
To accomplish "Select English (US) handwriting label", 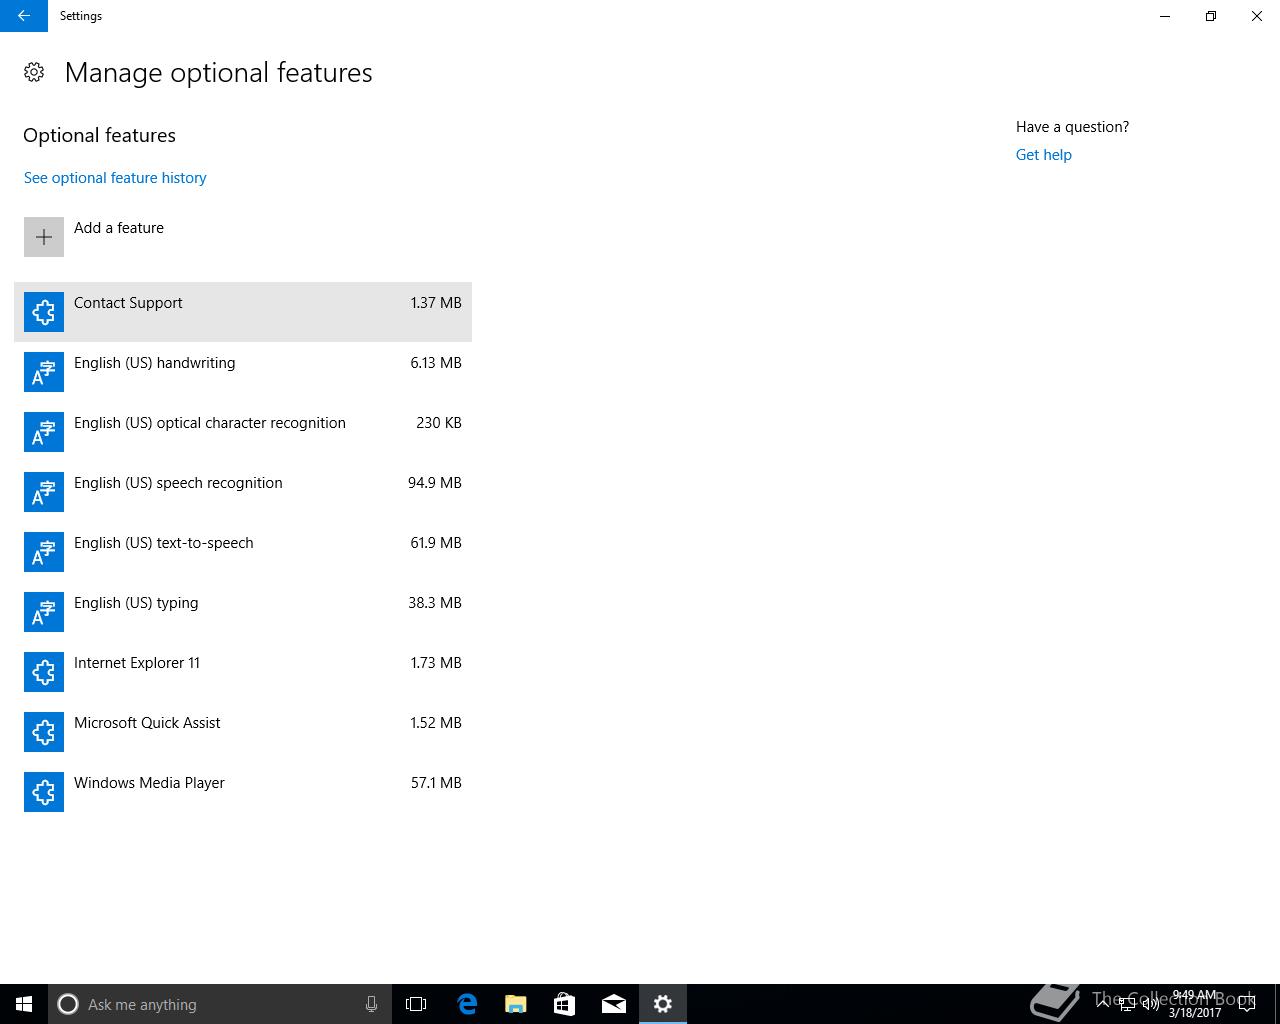I will tap(155, 363).
